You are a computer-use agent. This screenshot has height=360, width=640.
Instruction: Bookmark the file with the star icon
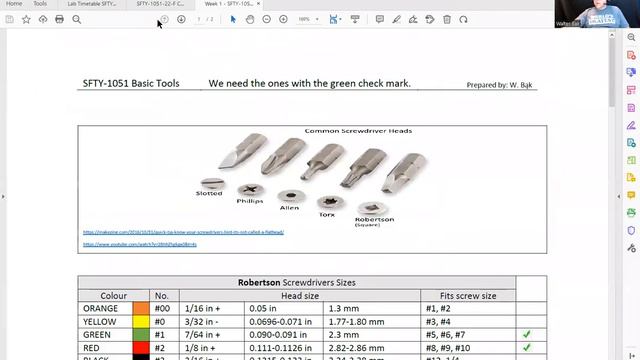tap(26, 19)
